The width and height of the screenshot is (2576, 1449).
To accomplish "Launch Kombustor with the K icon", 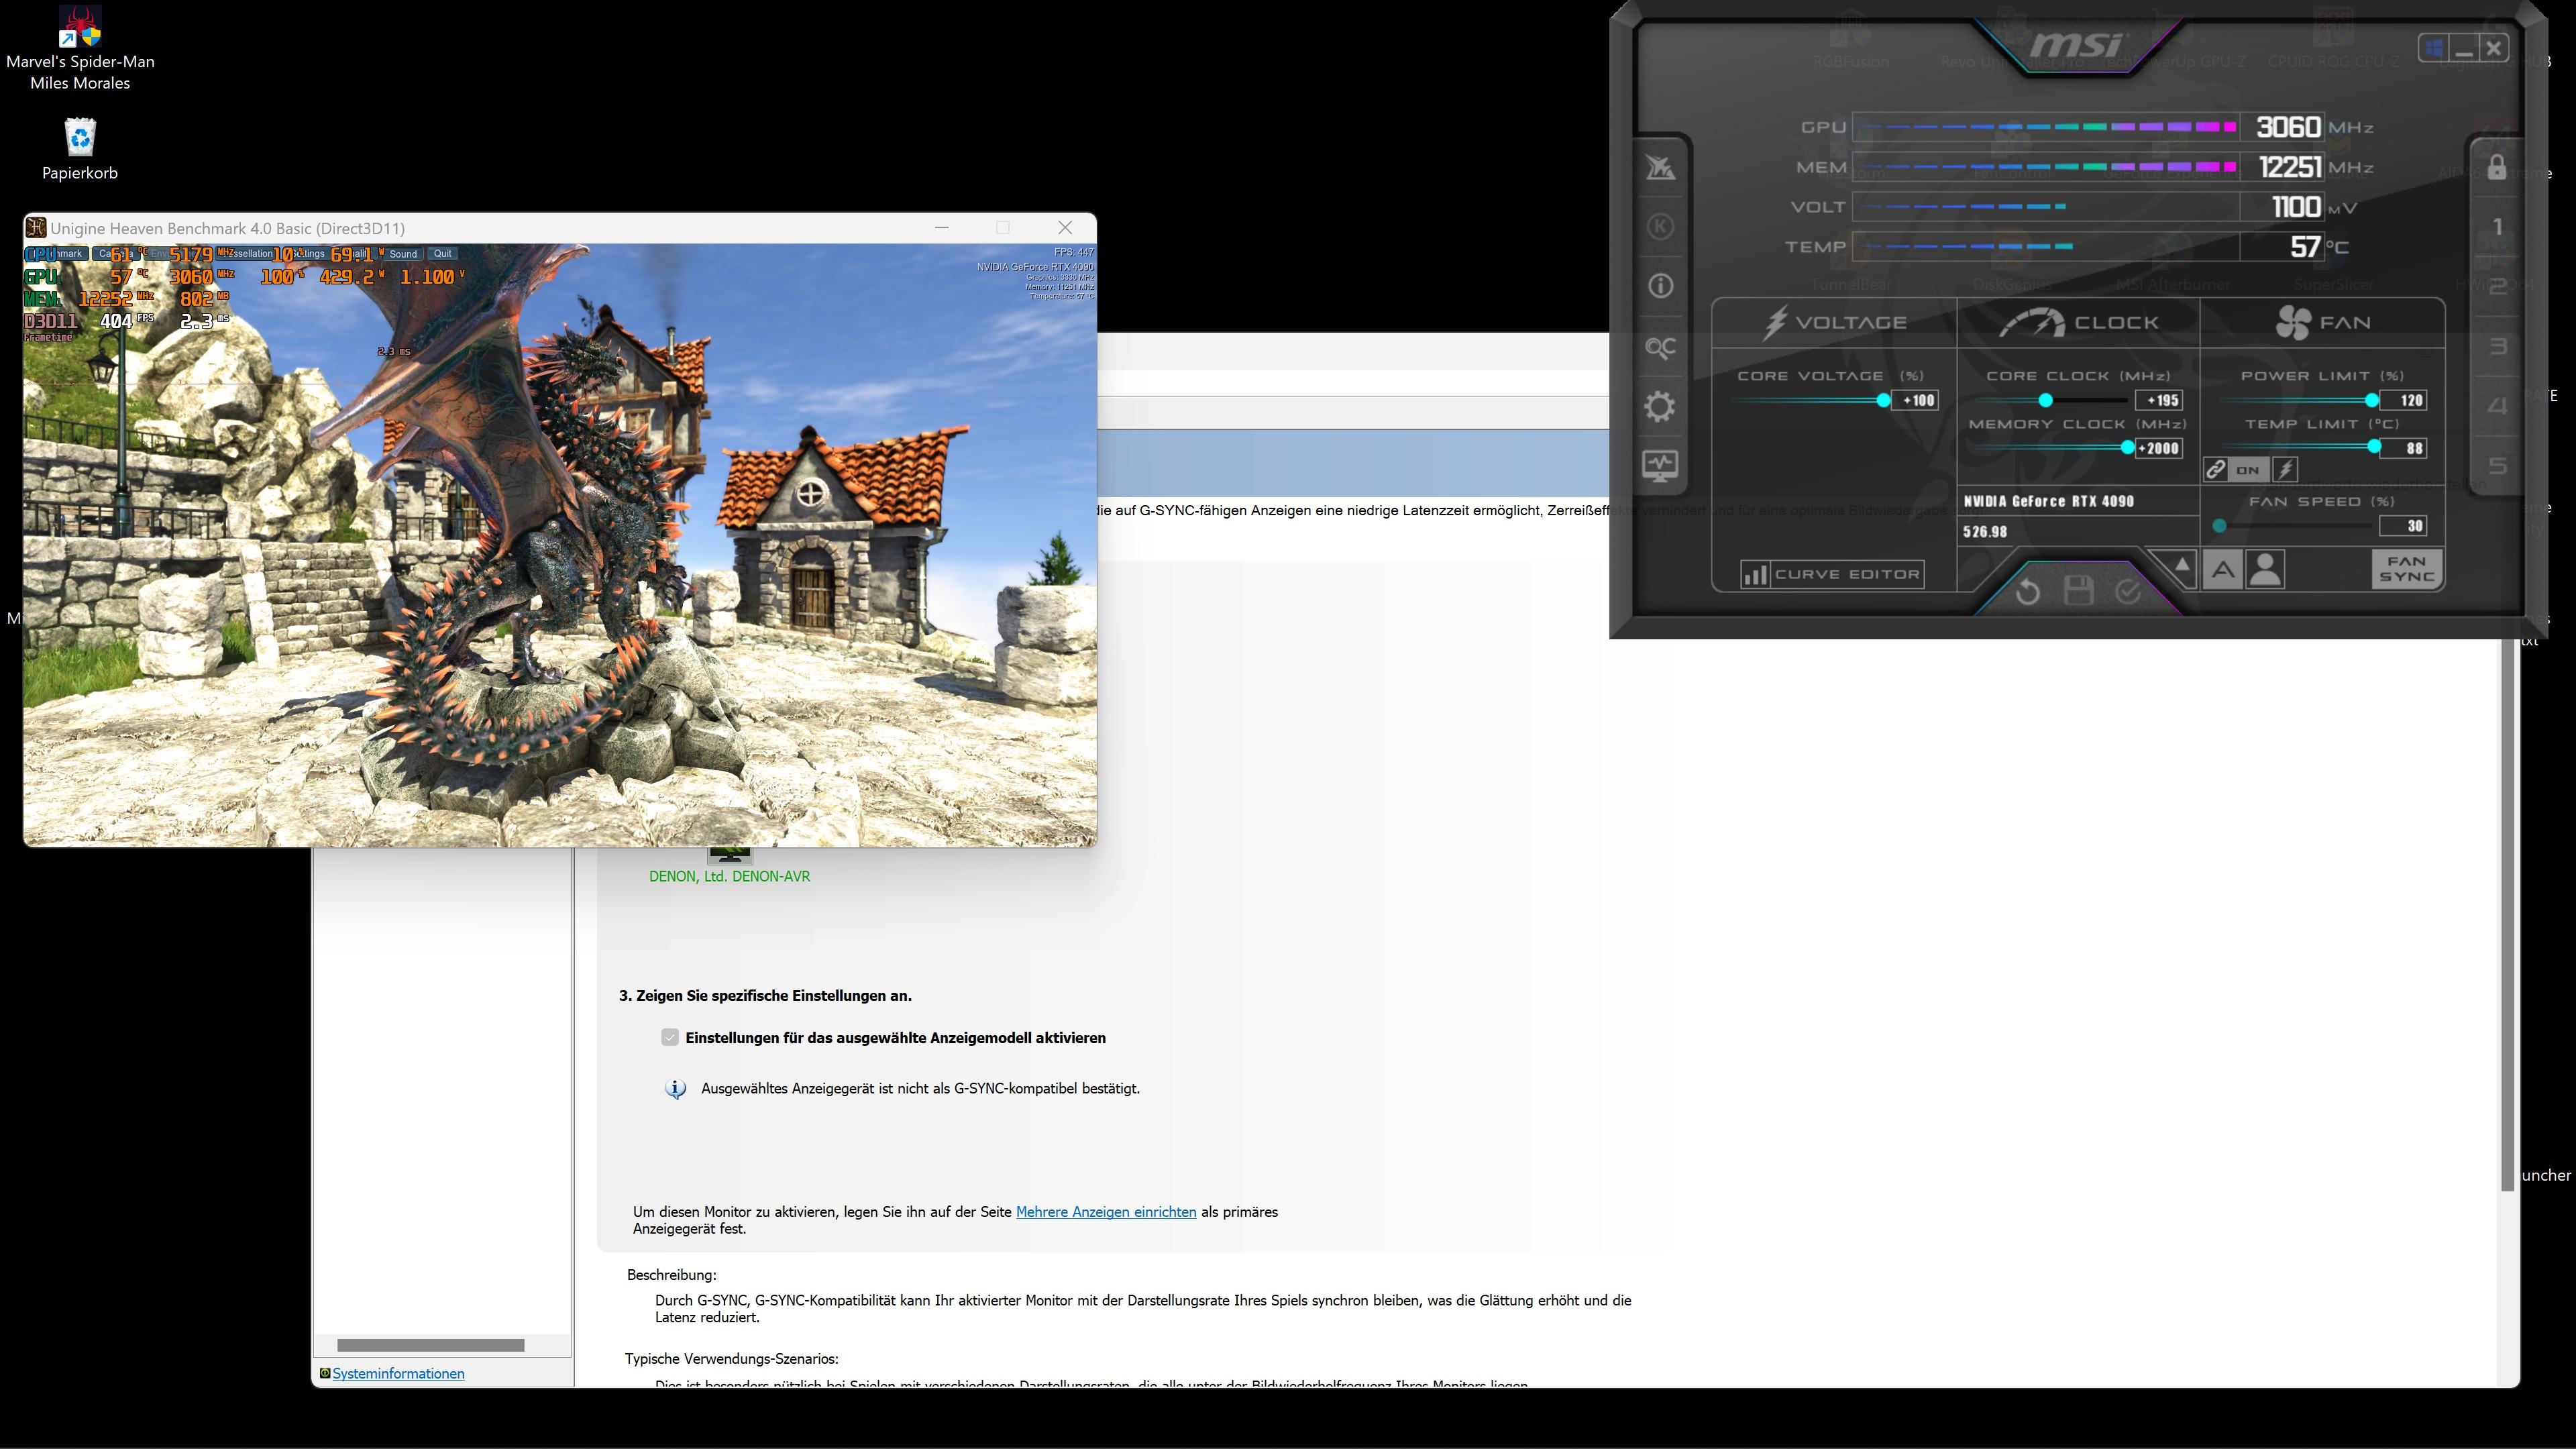I will coord(1660,227).
